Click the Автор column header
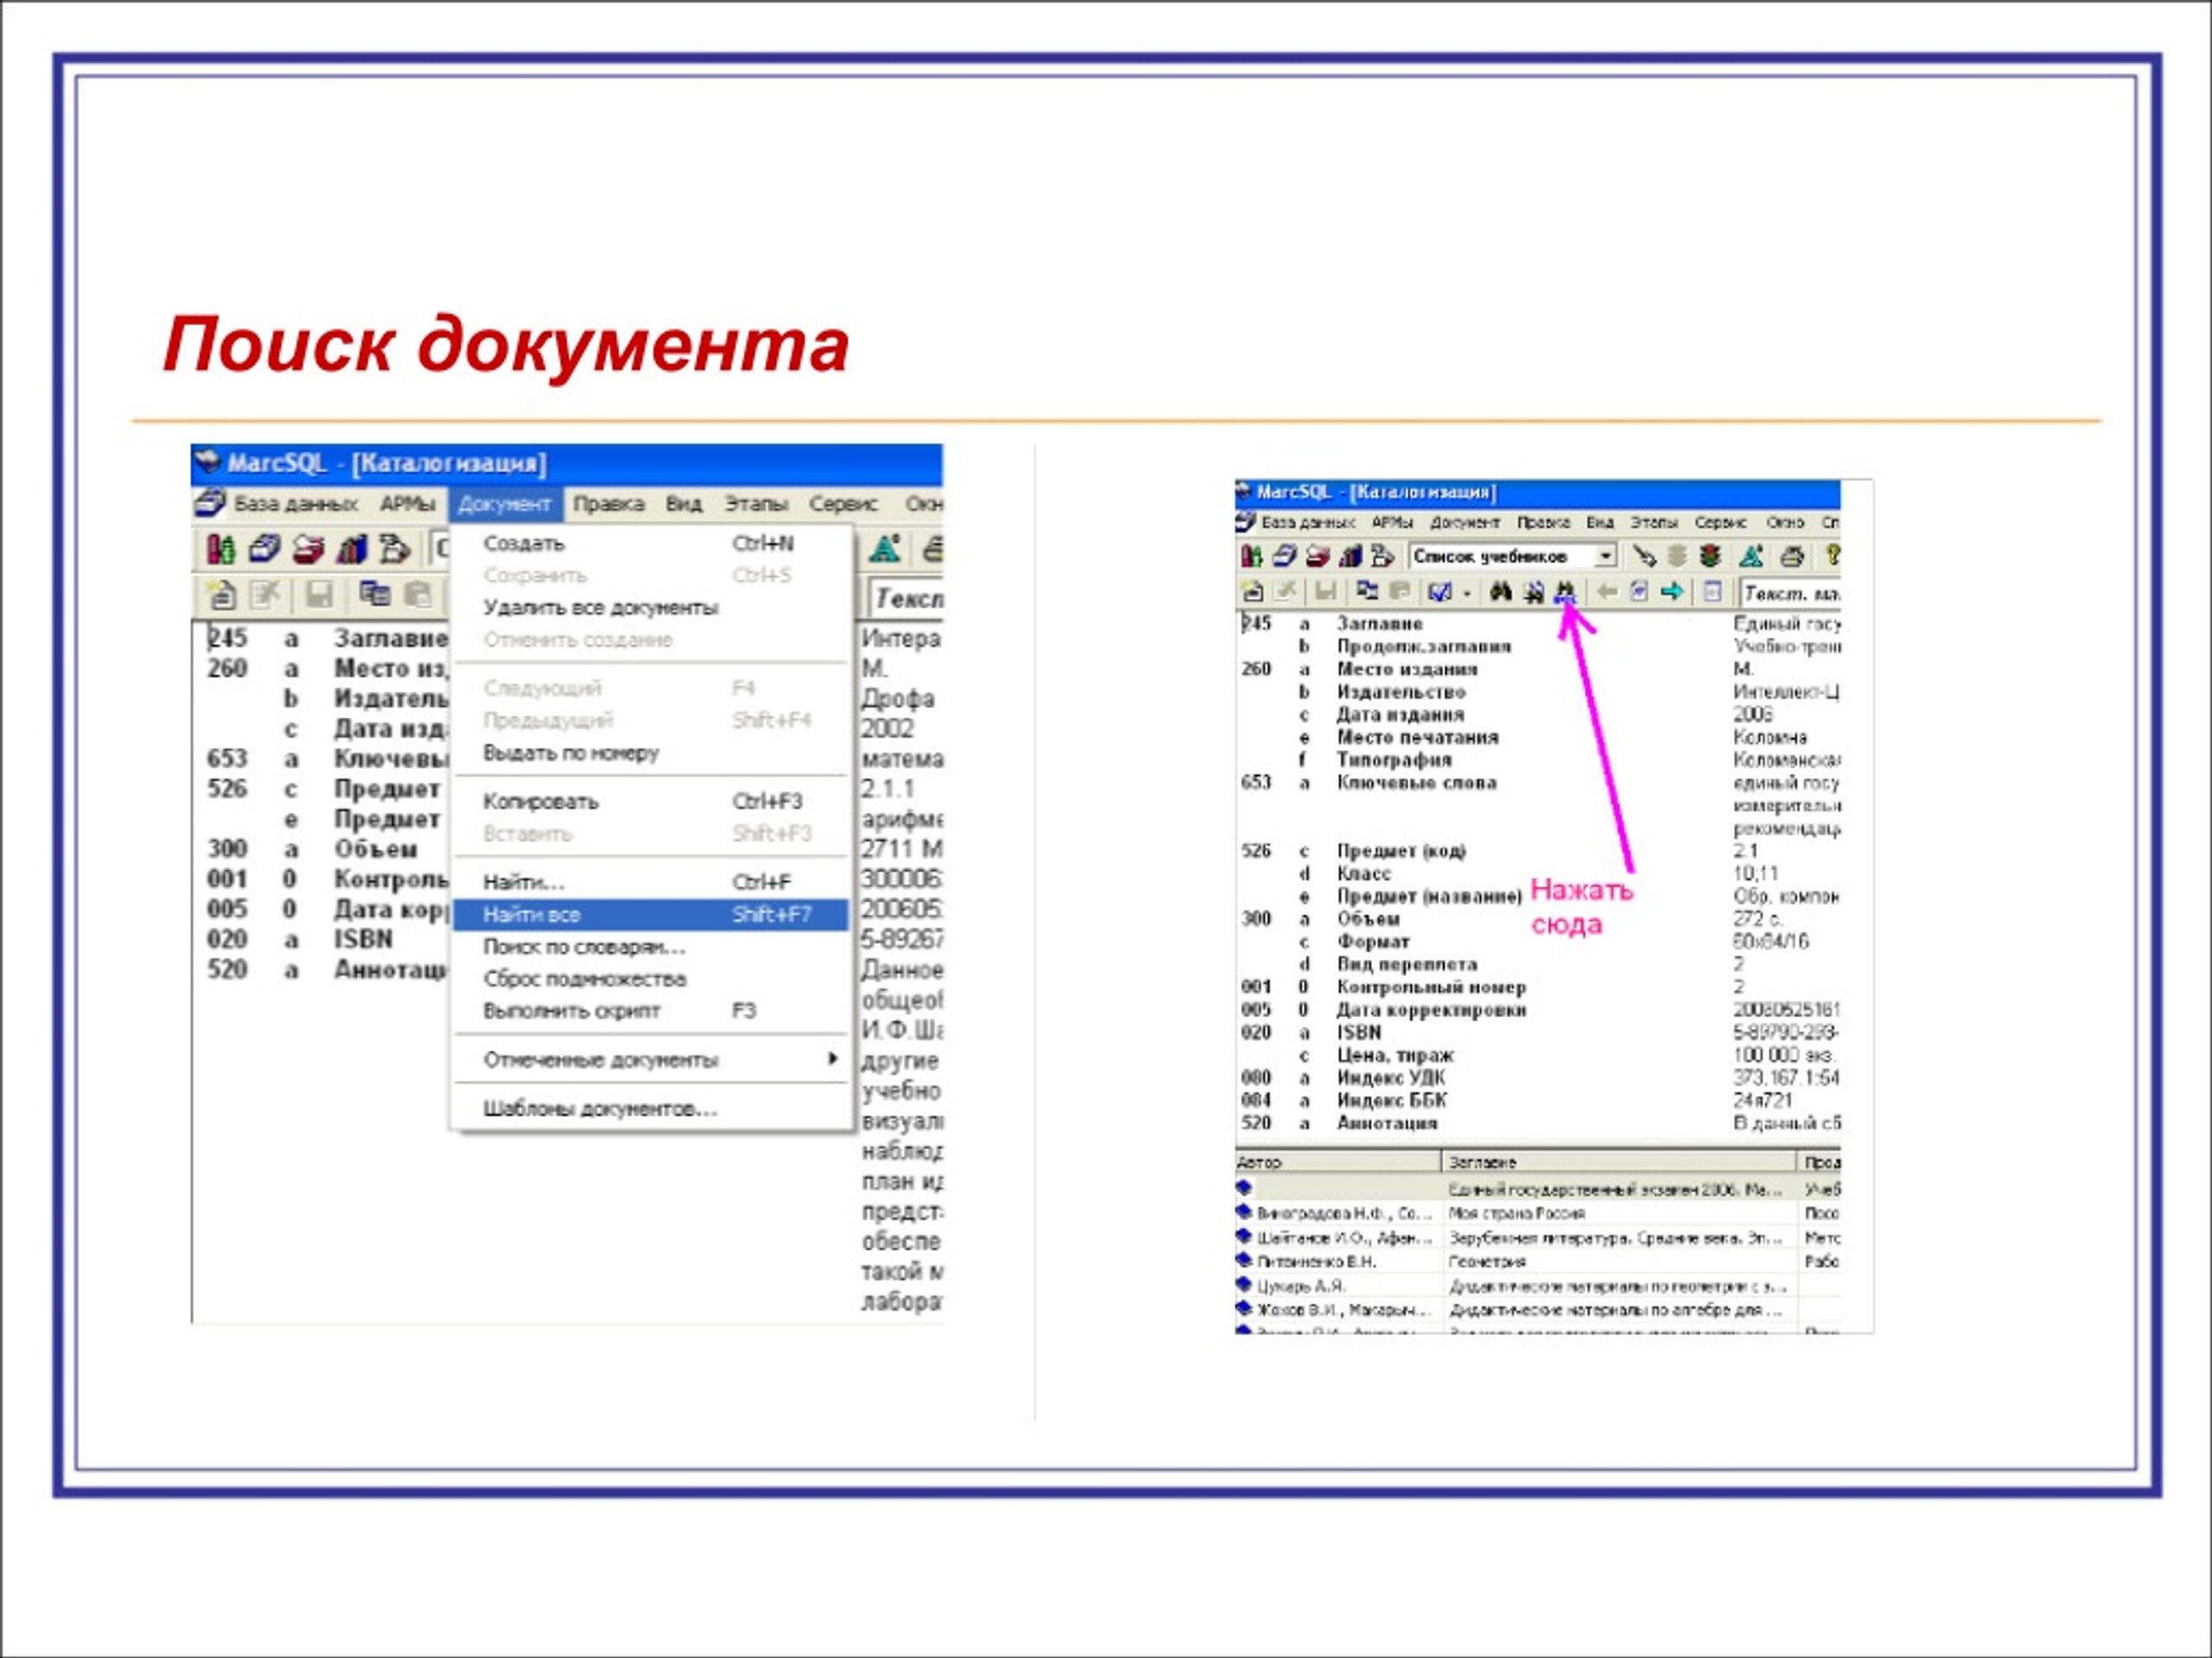 (1339, 1162)
